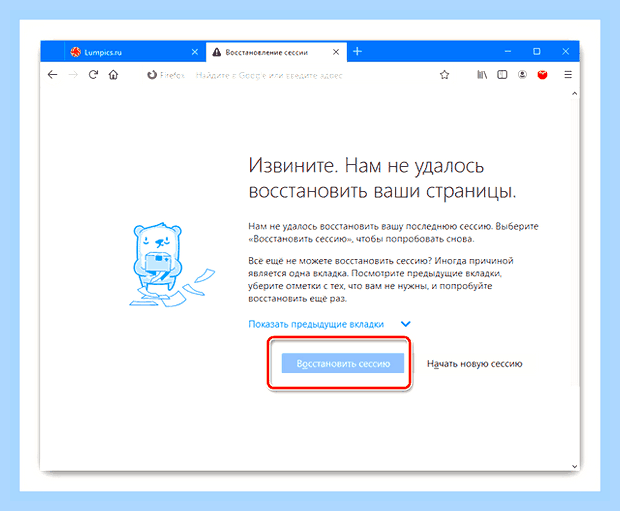Show the sidebar via the sidebars icon
620x511 pixels.
click(502, 75)
